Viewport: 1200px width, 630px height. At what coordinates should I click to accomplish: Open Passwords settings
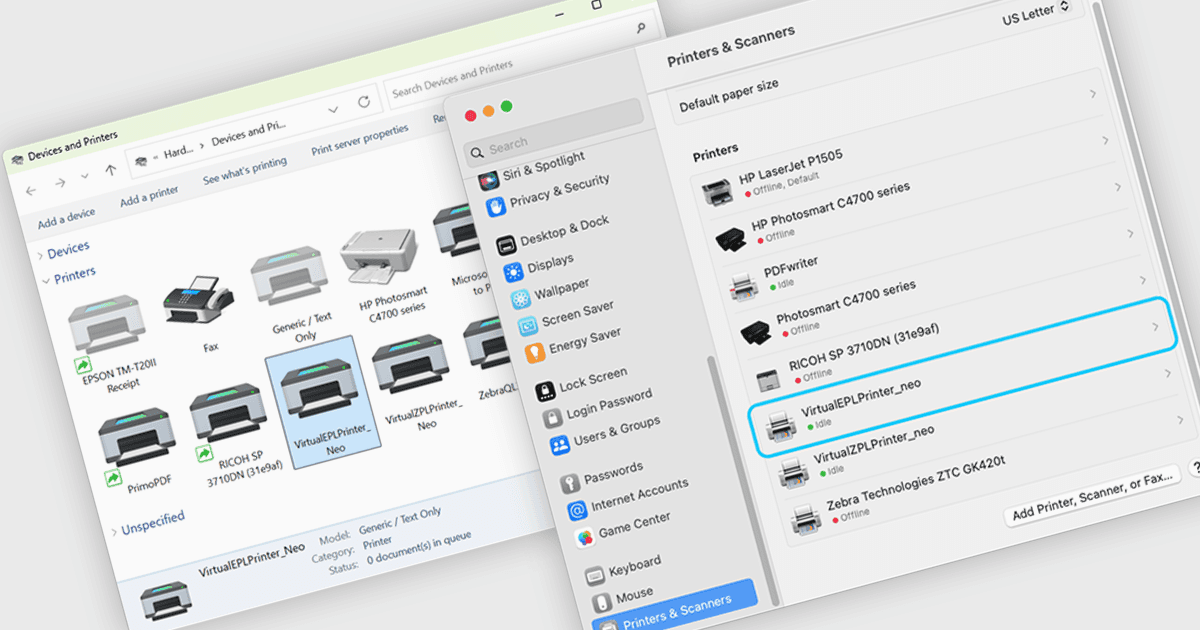(x=601, y=475)
